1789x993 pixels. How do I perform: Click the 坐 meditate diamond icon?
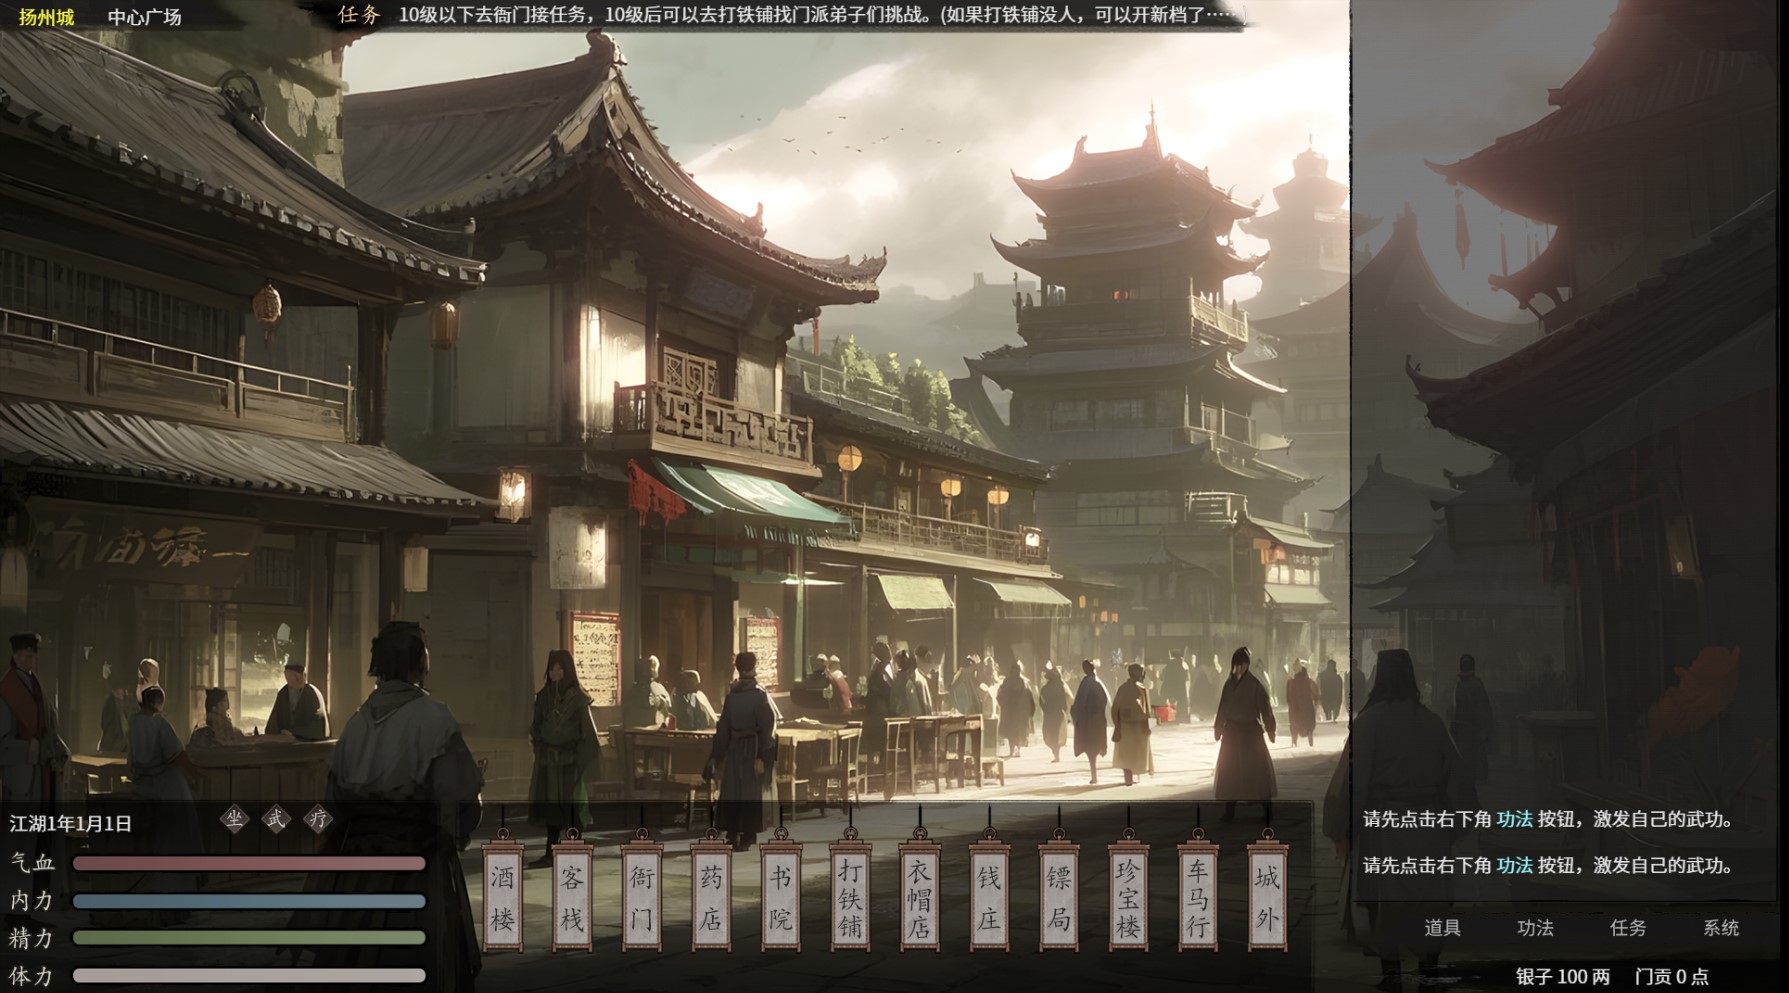click(x=234, y=820)
